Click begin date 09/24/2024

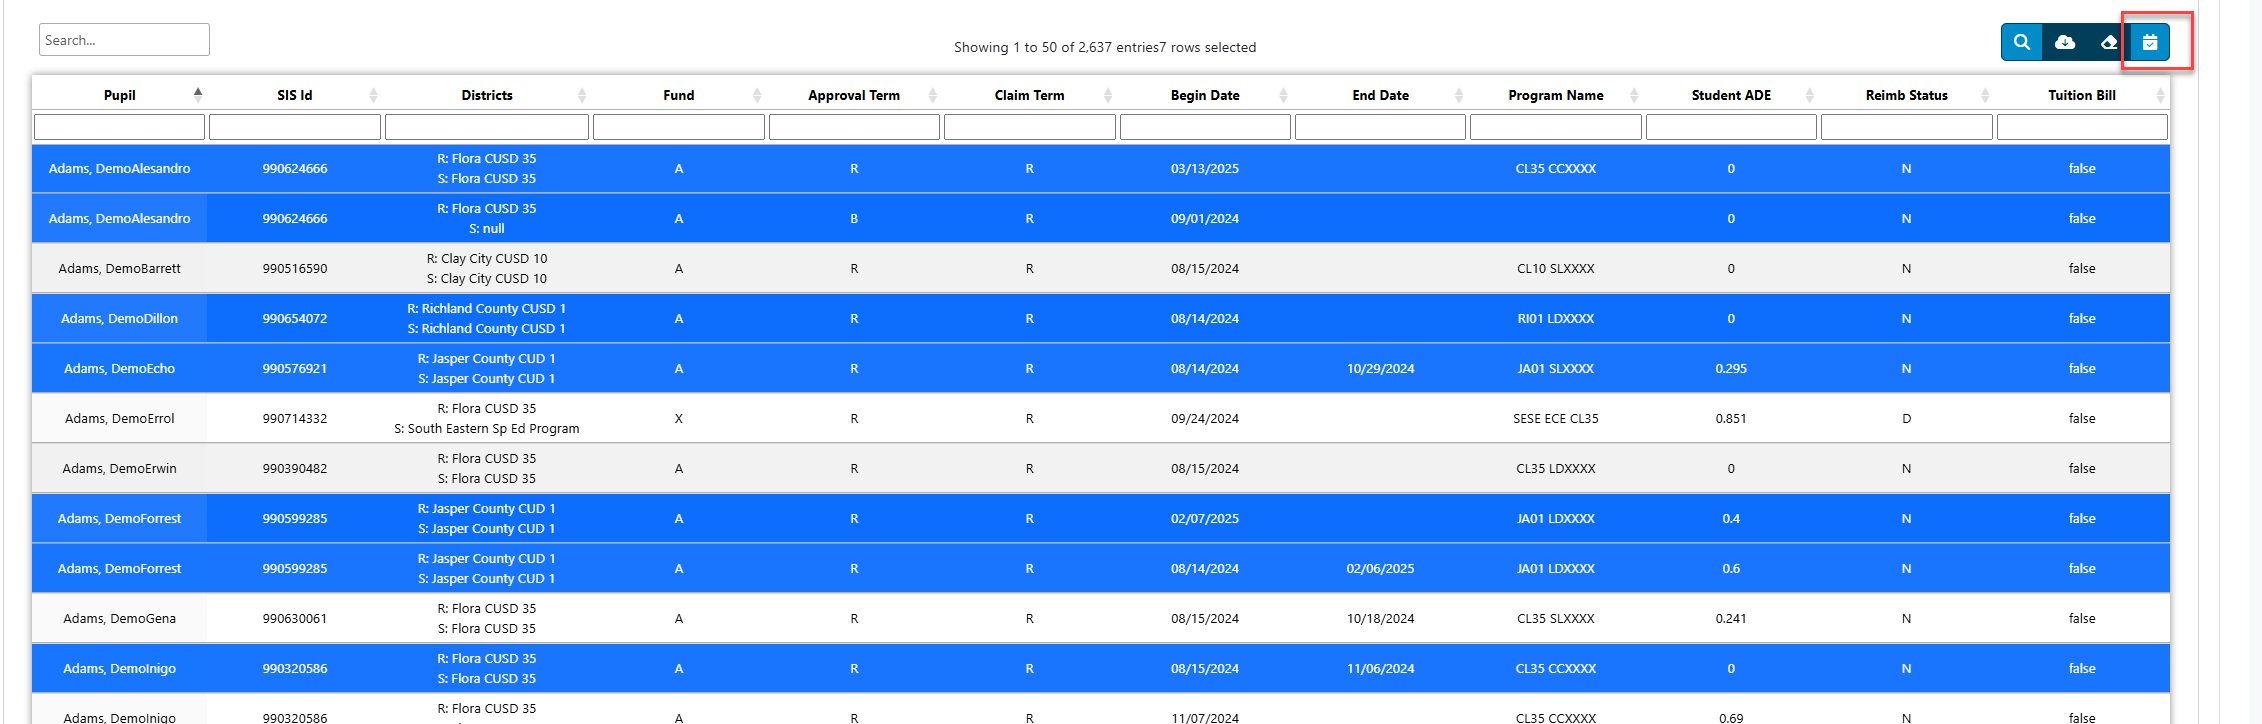[1205, 418]
